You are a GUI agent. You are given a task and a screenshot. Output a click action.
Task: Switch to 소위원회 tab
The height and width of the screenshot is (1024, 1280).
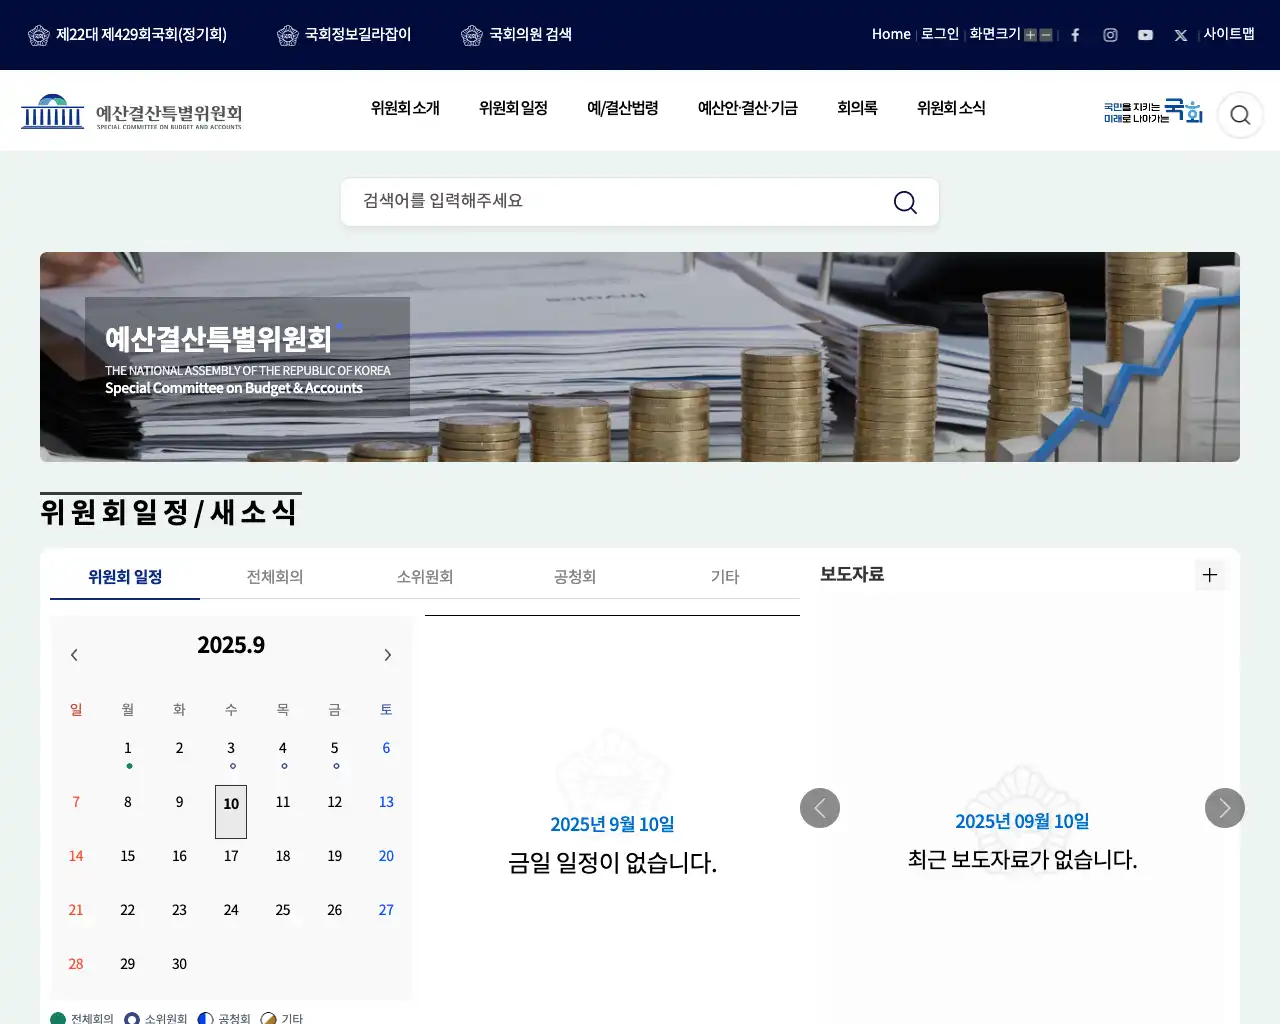pos(425,577)
